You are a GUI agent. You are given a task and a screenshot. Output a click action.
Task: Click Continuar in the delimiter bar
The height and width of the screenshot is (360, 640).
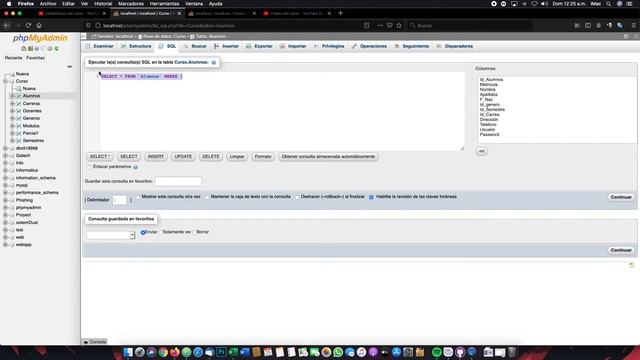coord(621,197)
